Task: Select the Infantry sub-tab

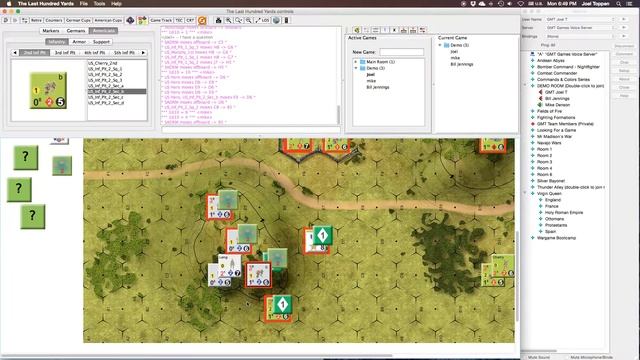Action: (x=56, y=42)
